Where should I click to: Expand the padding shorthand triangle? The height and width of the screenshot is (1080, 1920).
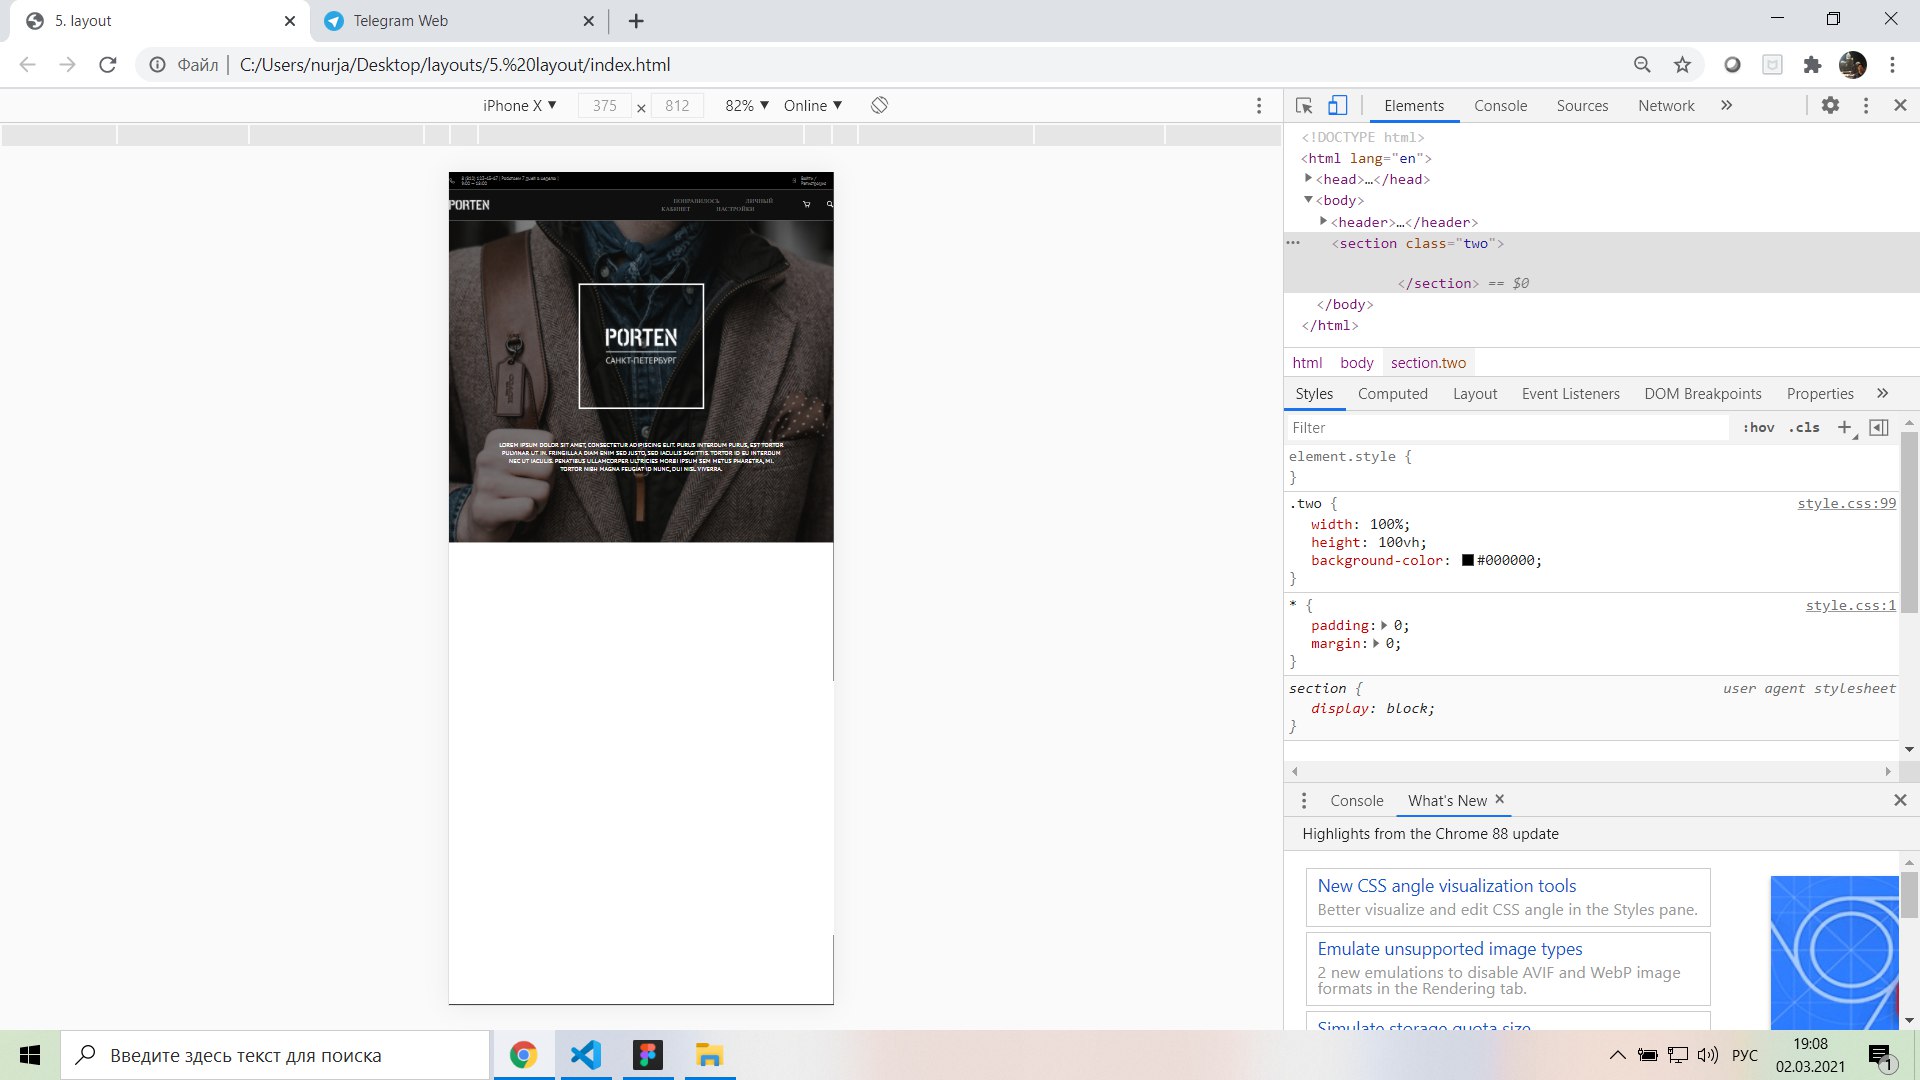1384,626
